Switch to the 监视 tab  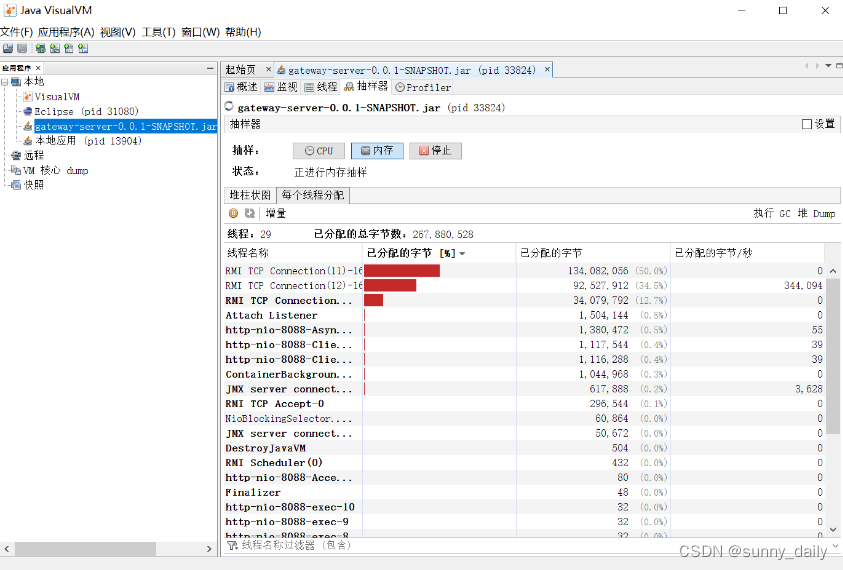click(281, 87)
